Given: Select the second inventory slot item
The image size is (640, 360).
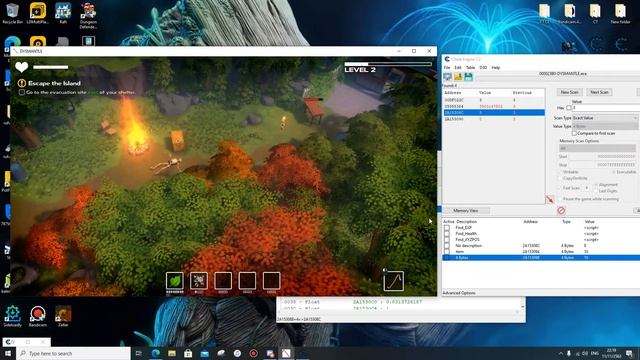Looking at the screenshot, I should (x=199, y=281).
